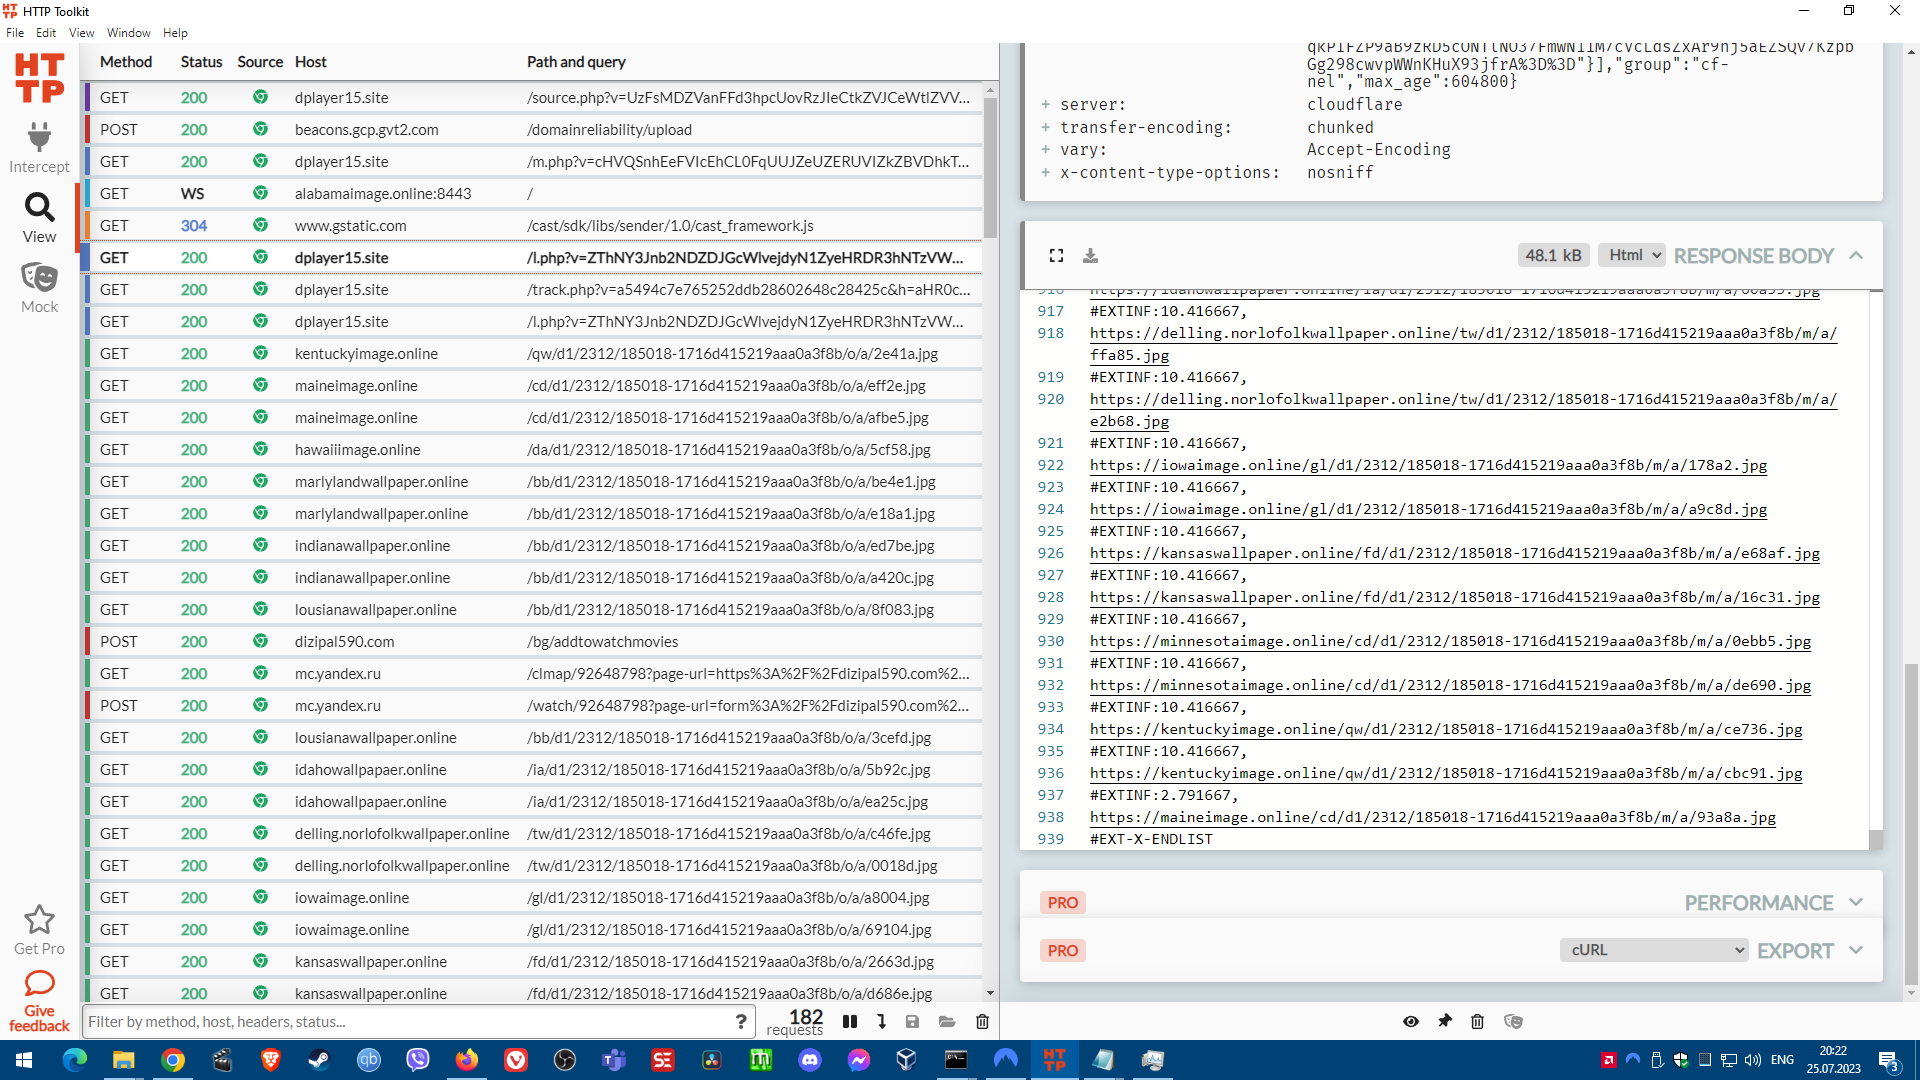
Task: Toggle auto-scroll to newest request
Action: click(x=881, y=1021)
